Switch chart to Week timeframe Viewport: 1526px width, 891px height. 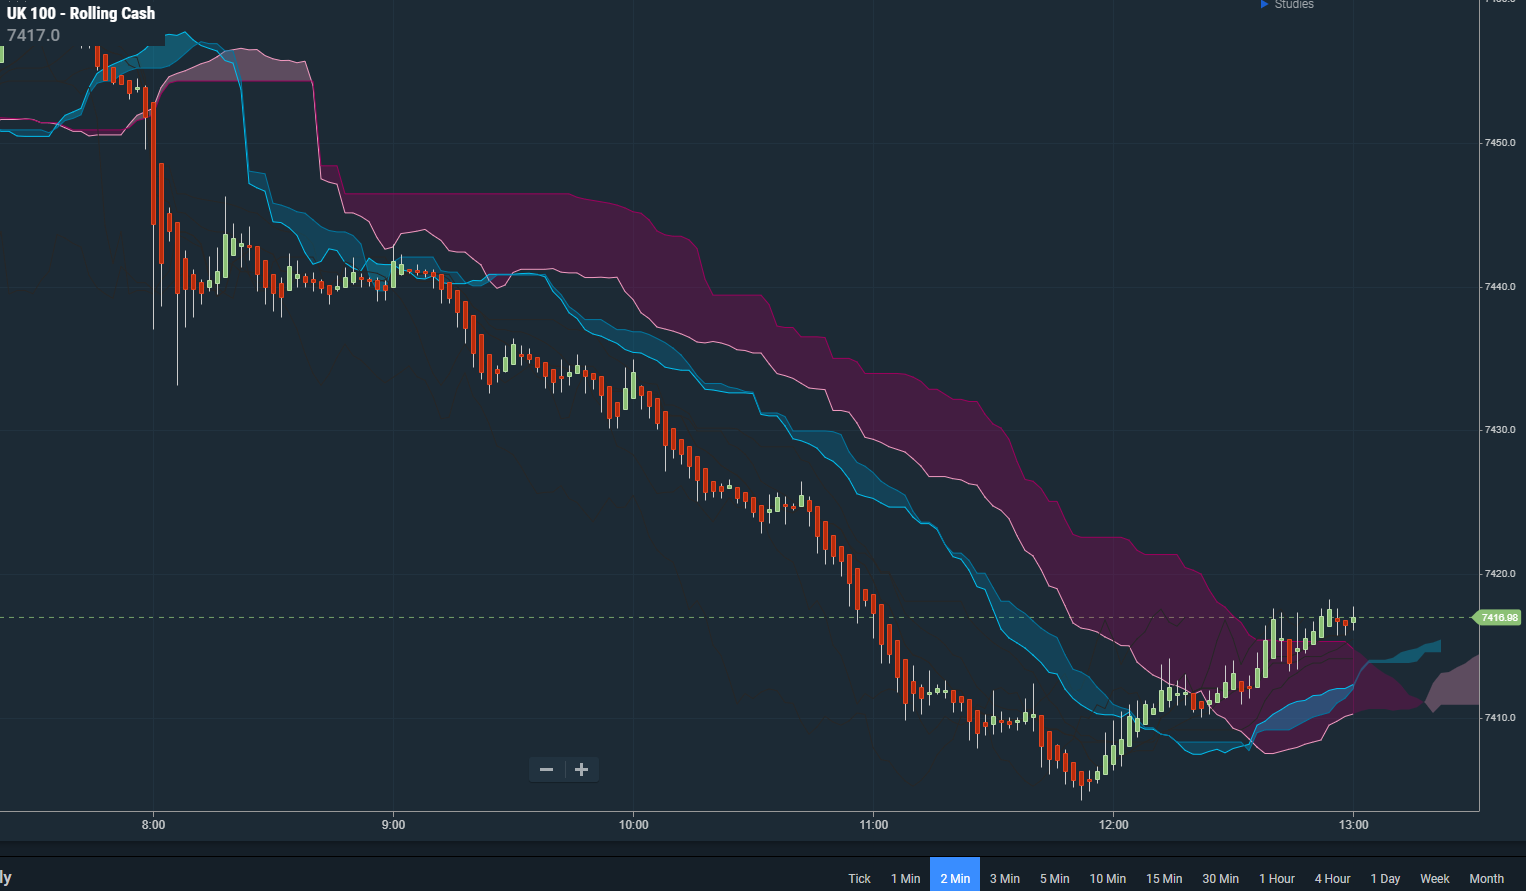coord(1434,878)
